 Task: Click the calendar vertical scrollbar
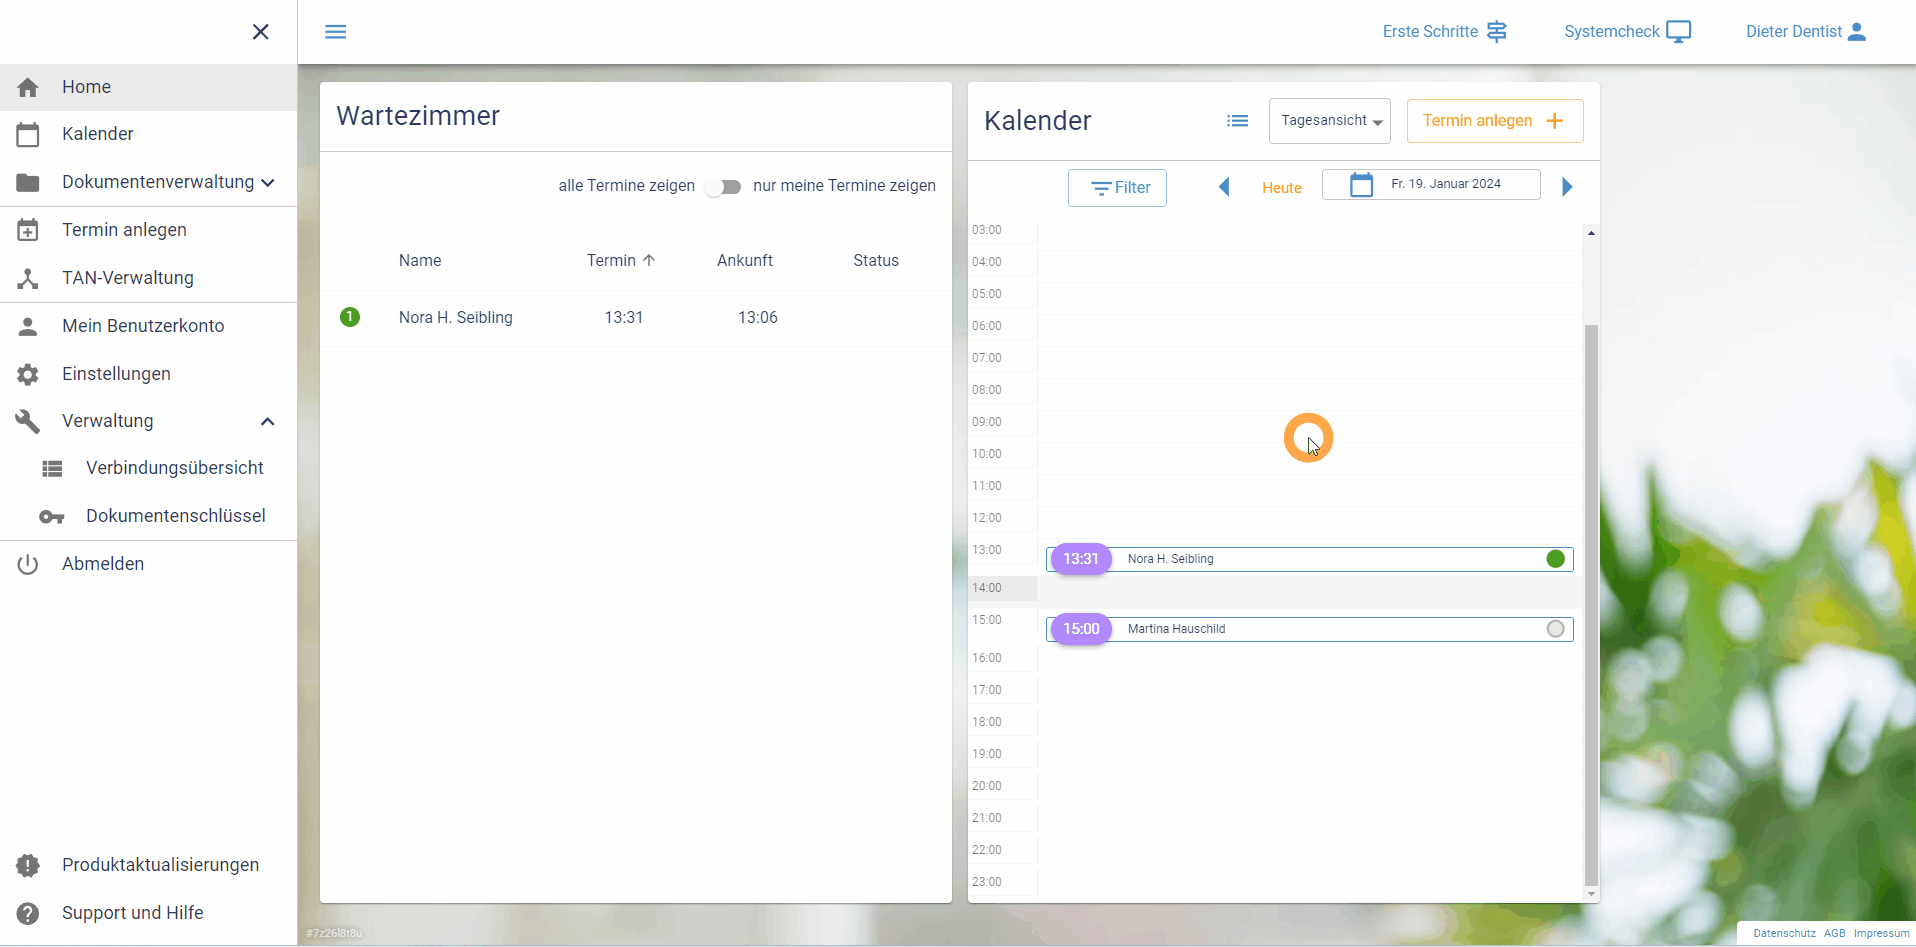(1591, 600)
